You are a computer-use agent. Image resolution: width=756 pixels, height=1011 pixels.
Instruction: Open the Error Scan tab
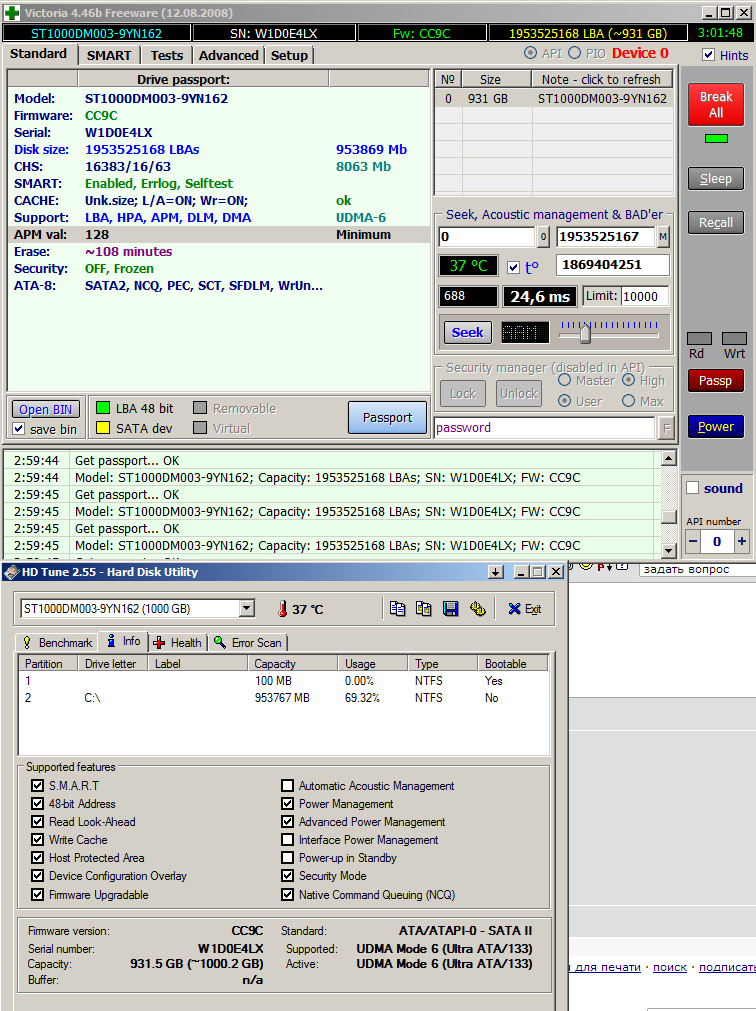247,642
